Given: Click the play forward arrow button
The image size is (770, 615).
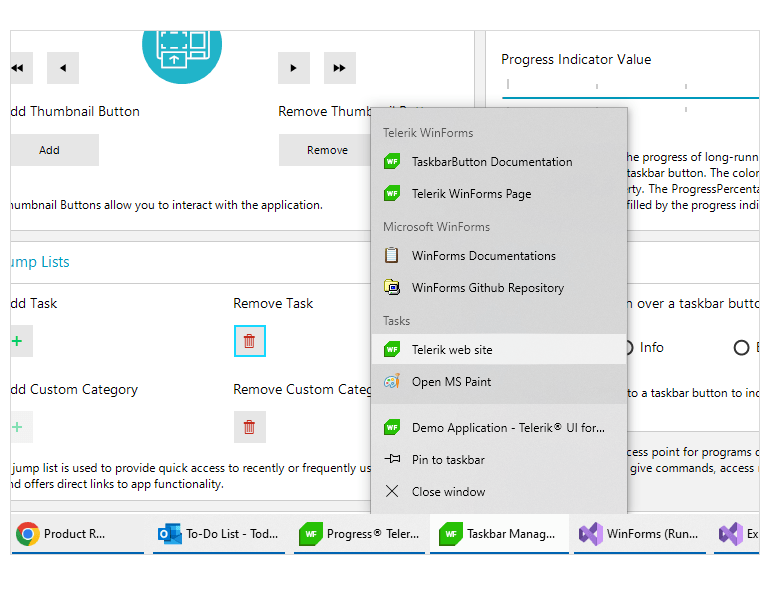Looking at the screenshot, I should [294, 68].
